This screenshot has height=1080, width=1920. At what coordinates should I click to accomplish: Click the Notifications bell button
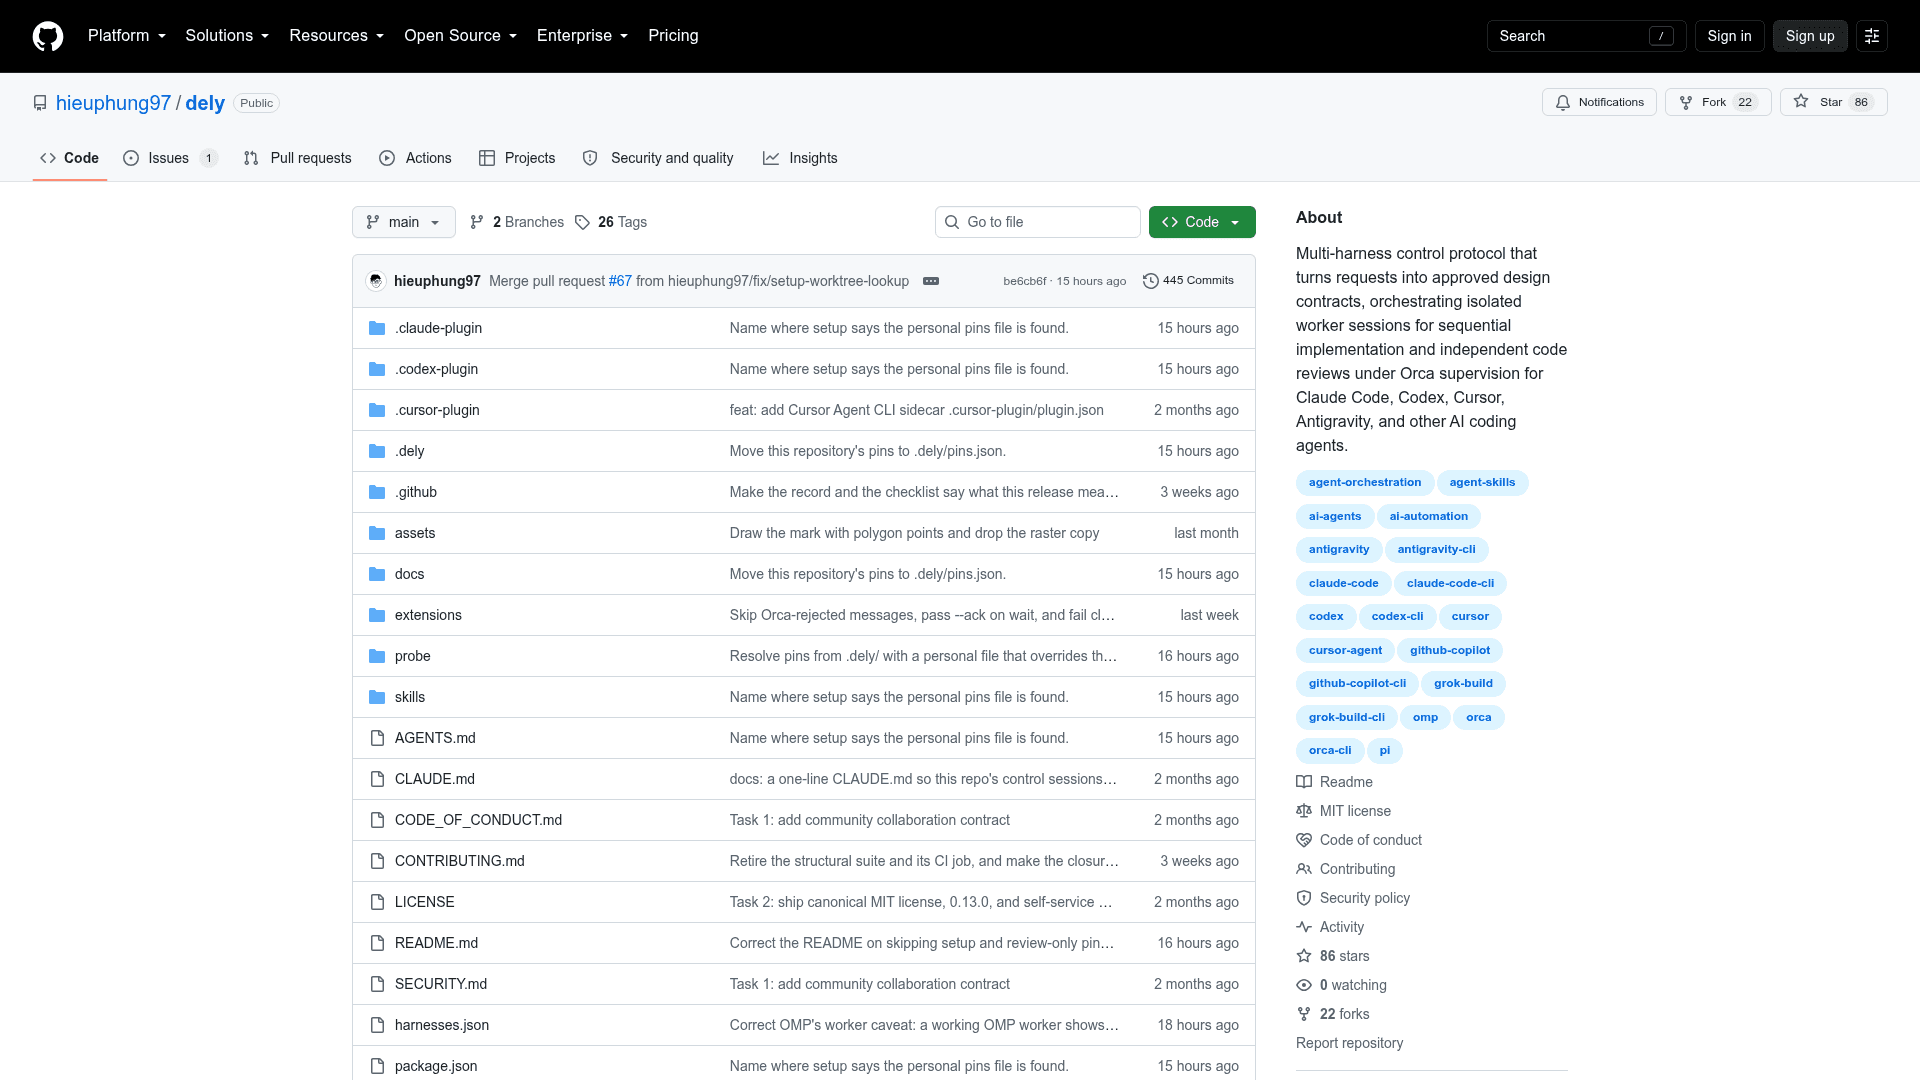point(1599,102)
